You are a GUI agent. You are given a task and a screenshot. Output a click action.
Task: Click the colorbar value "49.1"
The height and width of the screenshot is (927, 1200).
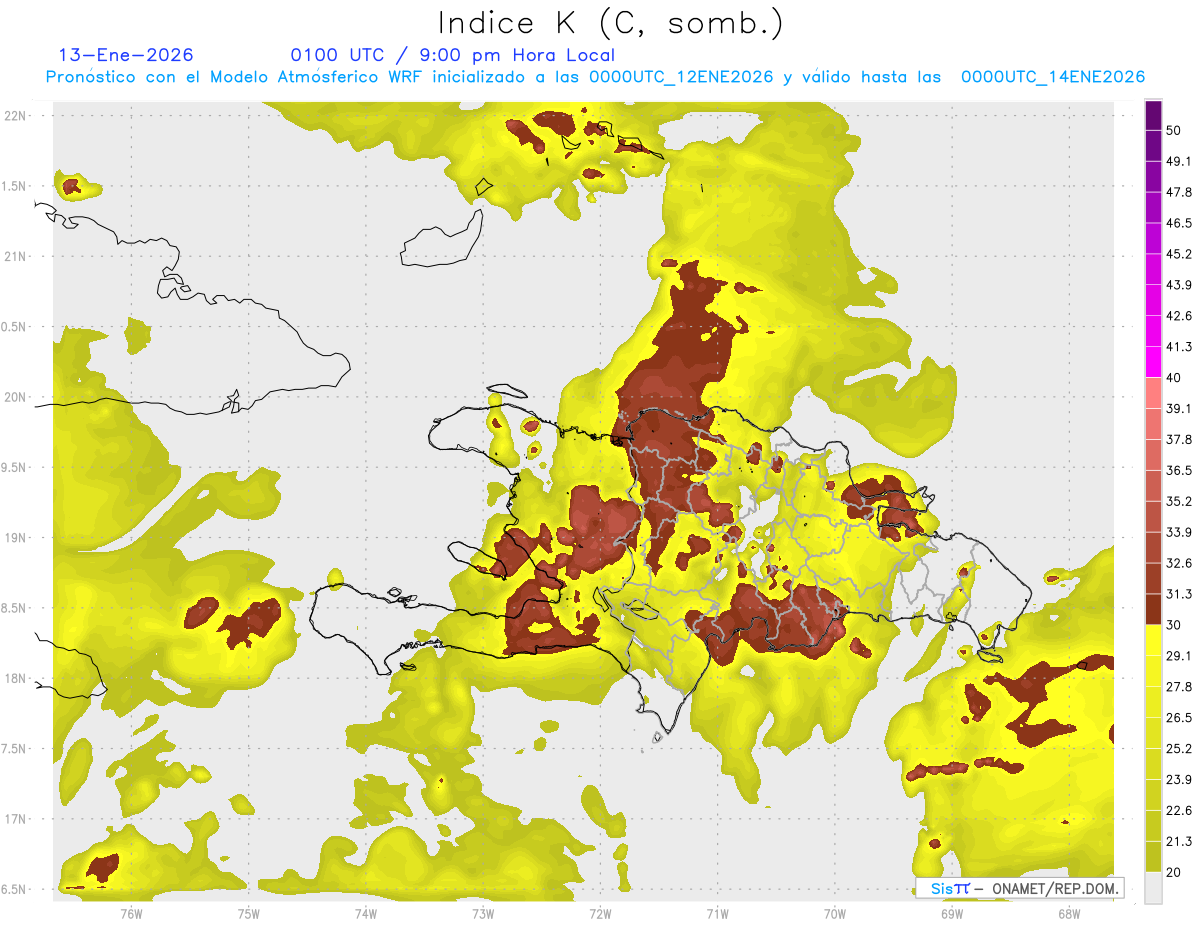coord(1179,161)
